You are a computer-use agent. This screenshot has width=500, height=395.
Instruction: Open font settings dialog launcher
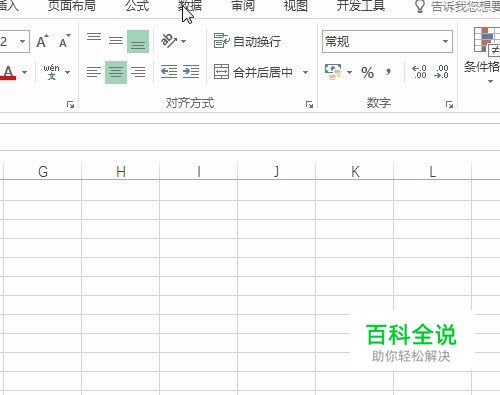click(x=70, y=105)
